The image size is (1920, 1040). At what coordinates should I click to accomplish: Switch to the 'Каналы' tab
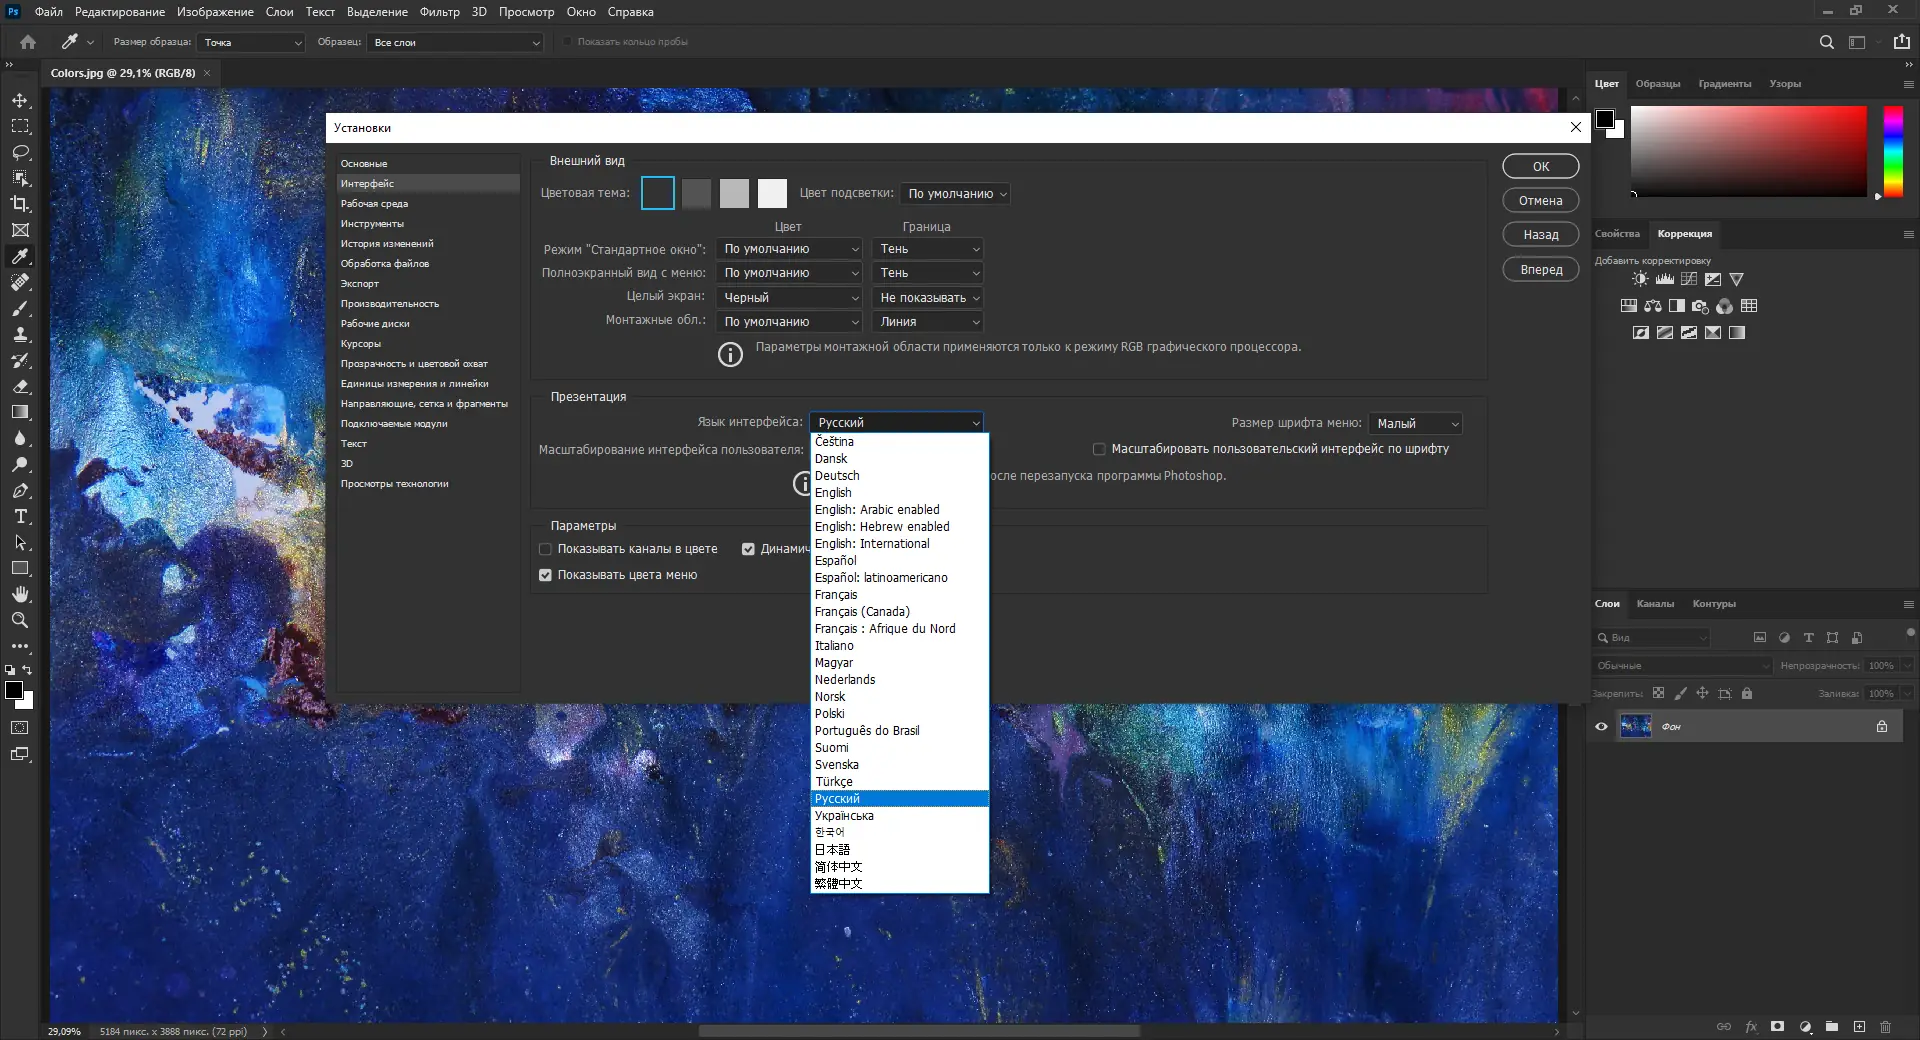pyautogui.click(x=1655, y=604)
